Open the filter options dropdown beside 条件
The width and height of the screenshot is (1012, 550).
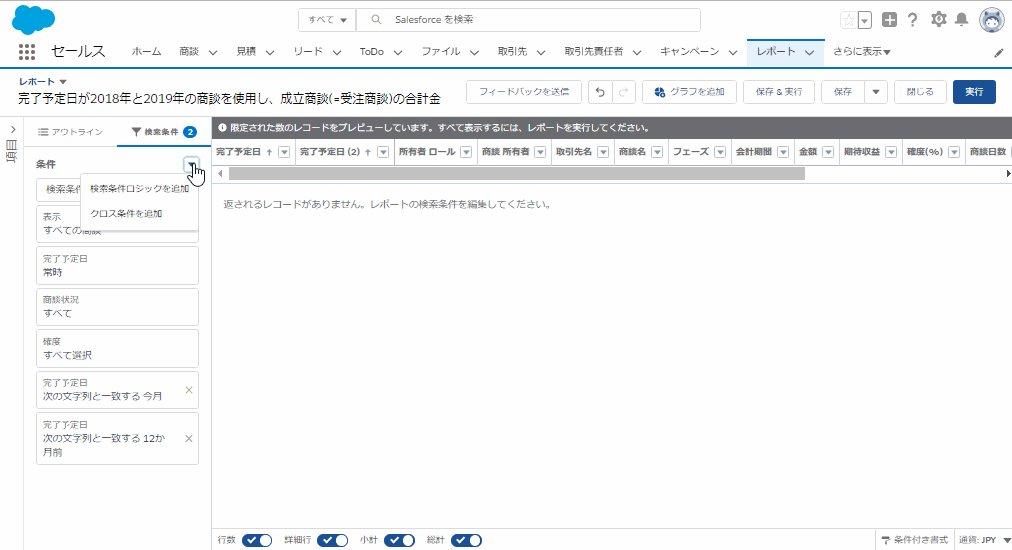191,165
